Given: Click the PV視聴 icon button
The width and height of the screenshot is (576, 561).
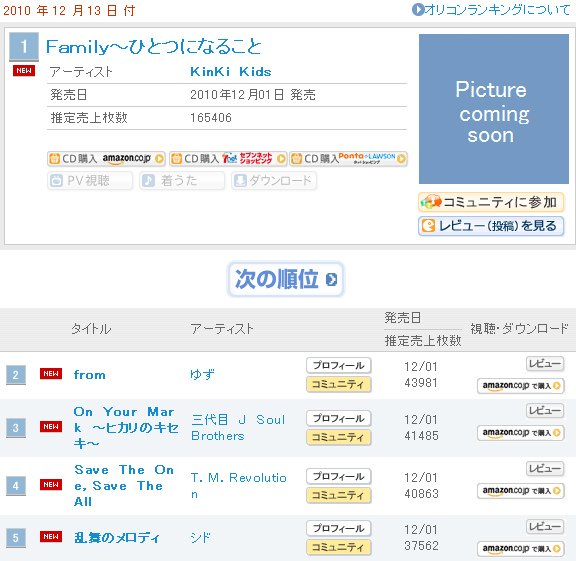Looking at the screenshot, I should [90, 181].
